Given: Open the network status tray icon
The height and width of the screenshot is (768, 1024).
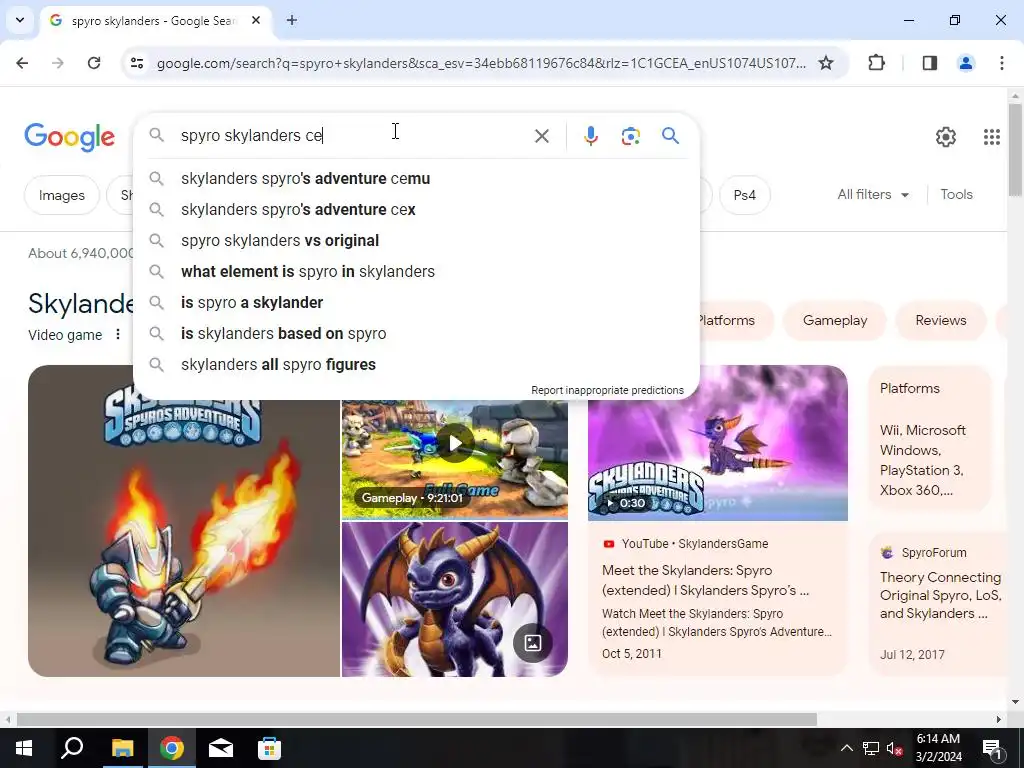Looking at the screenshot, I should [x=871, y=748].
